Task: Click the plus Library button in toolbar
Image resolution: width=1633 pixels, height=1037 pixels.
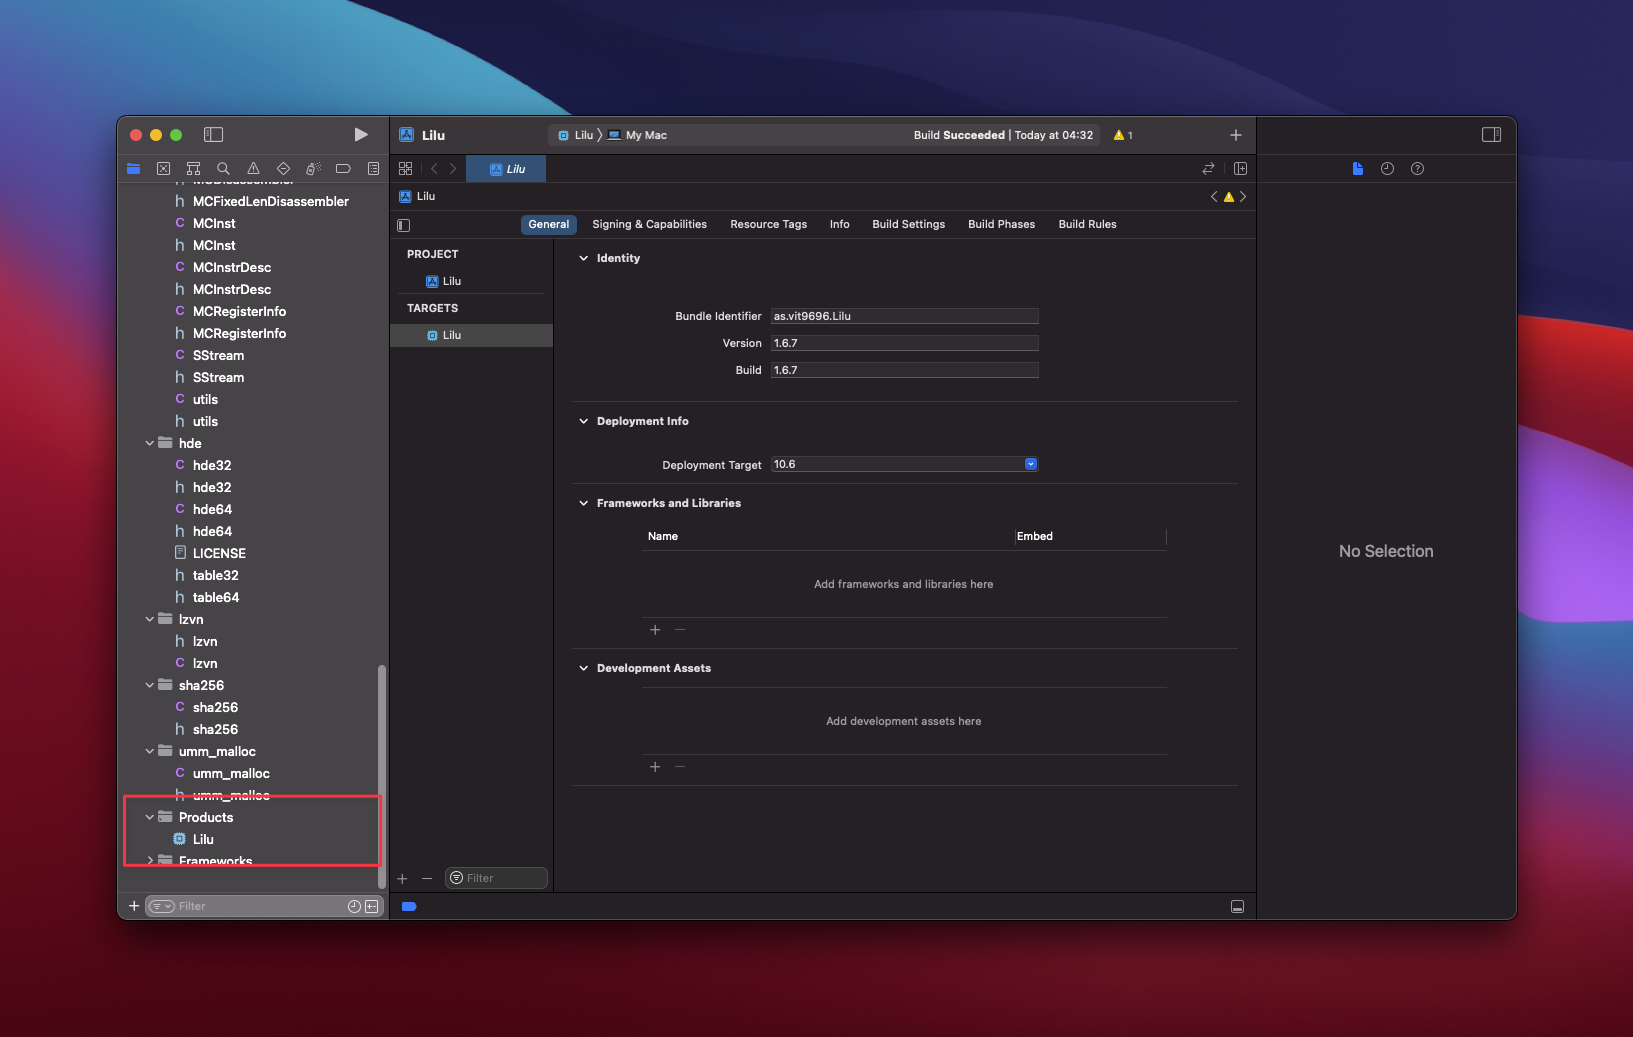Action: click(x=1236, y=135)
